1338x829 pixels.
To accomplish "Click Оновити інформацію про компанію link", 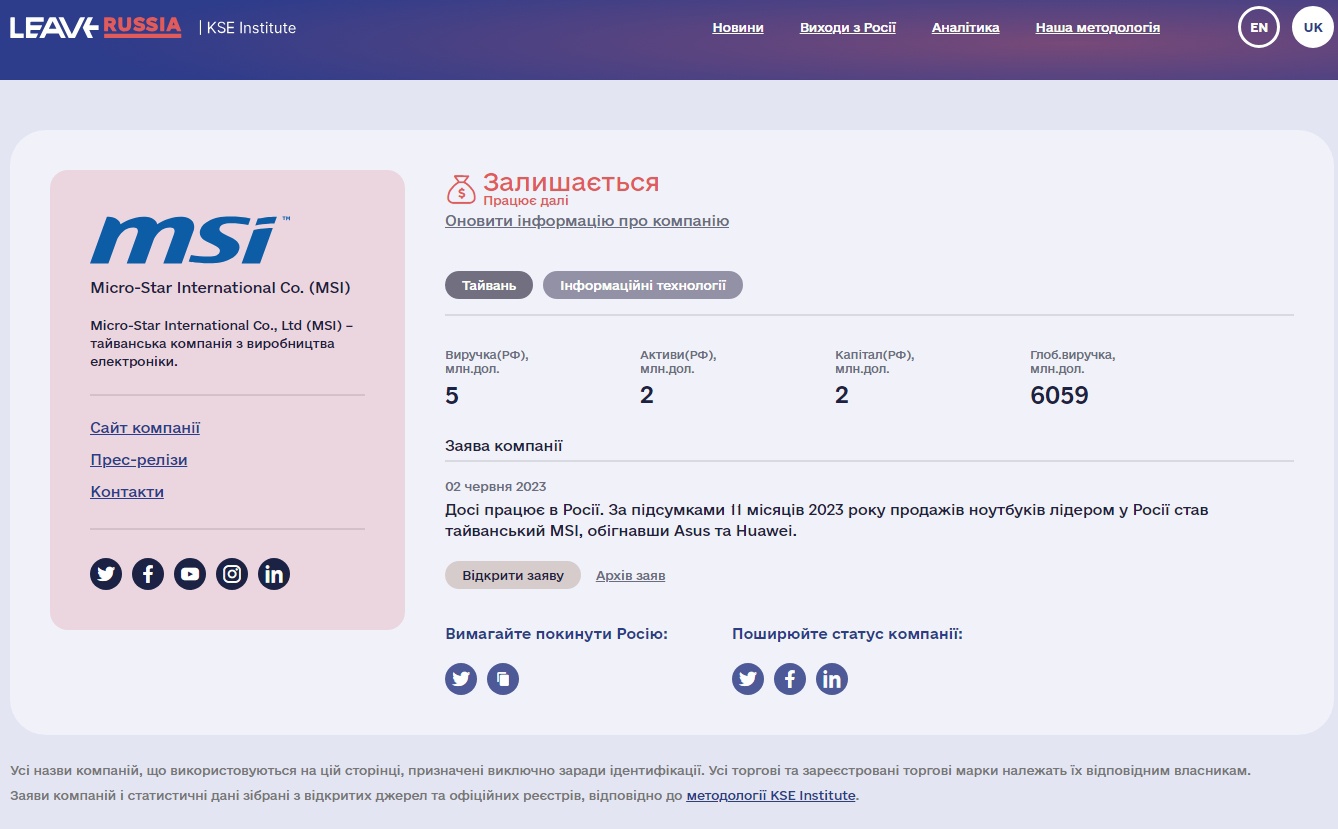I will point(587,221).
